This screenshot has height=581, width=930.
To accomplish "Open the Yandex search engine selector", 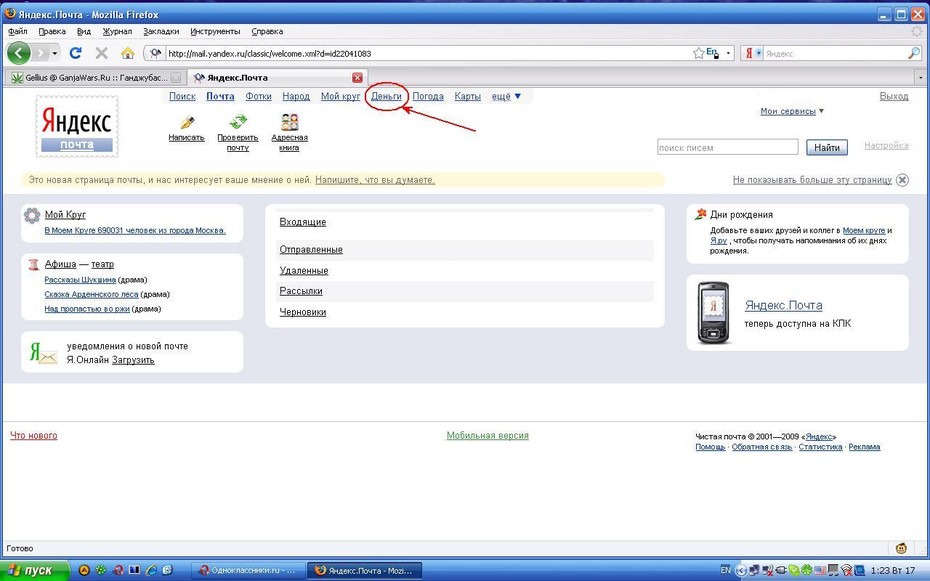I will click(x=753, y=53).
